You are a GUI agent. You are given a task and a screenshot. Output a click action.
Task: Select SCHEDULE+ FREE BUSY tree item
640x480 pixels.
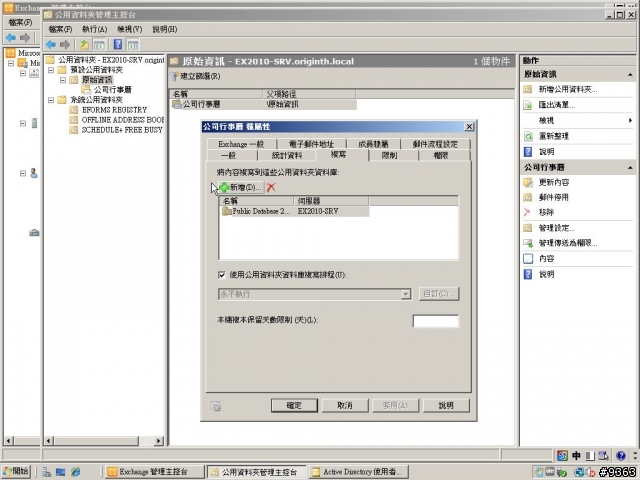coord(122,130)
